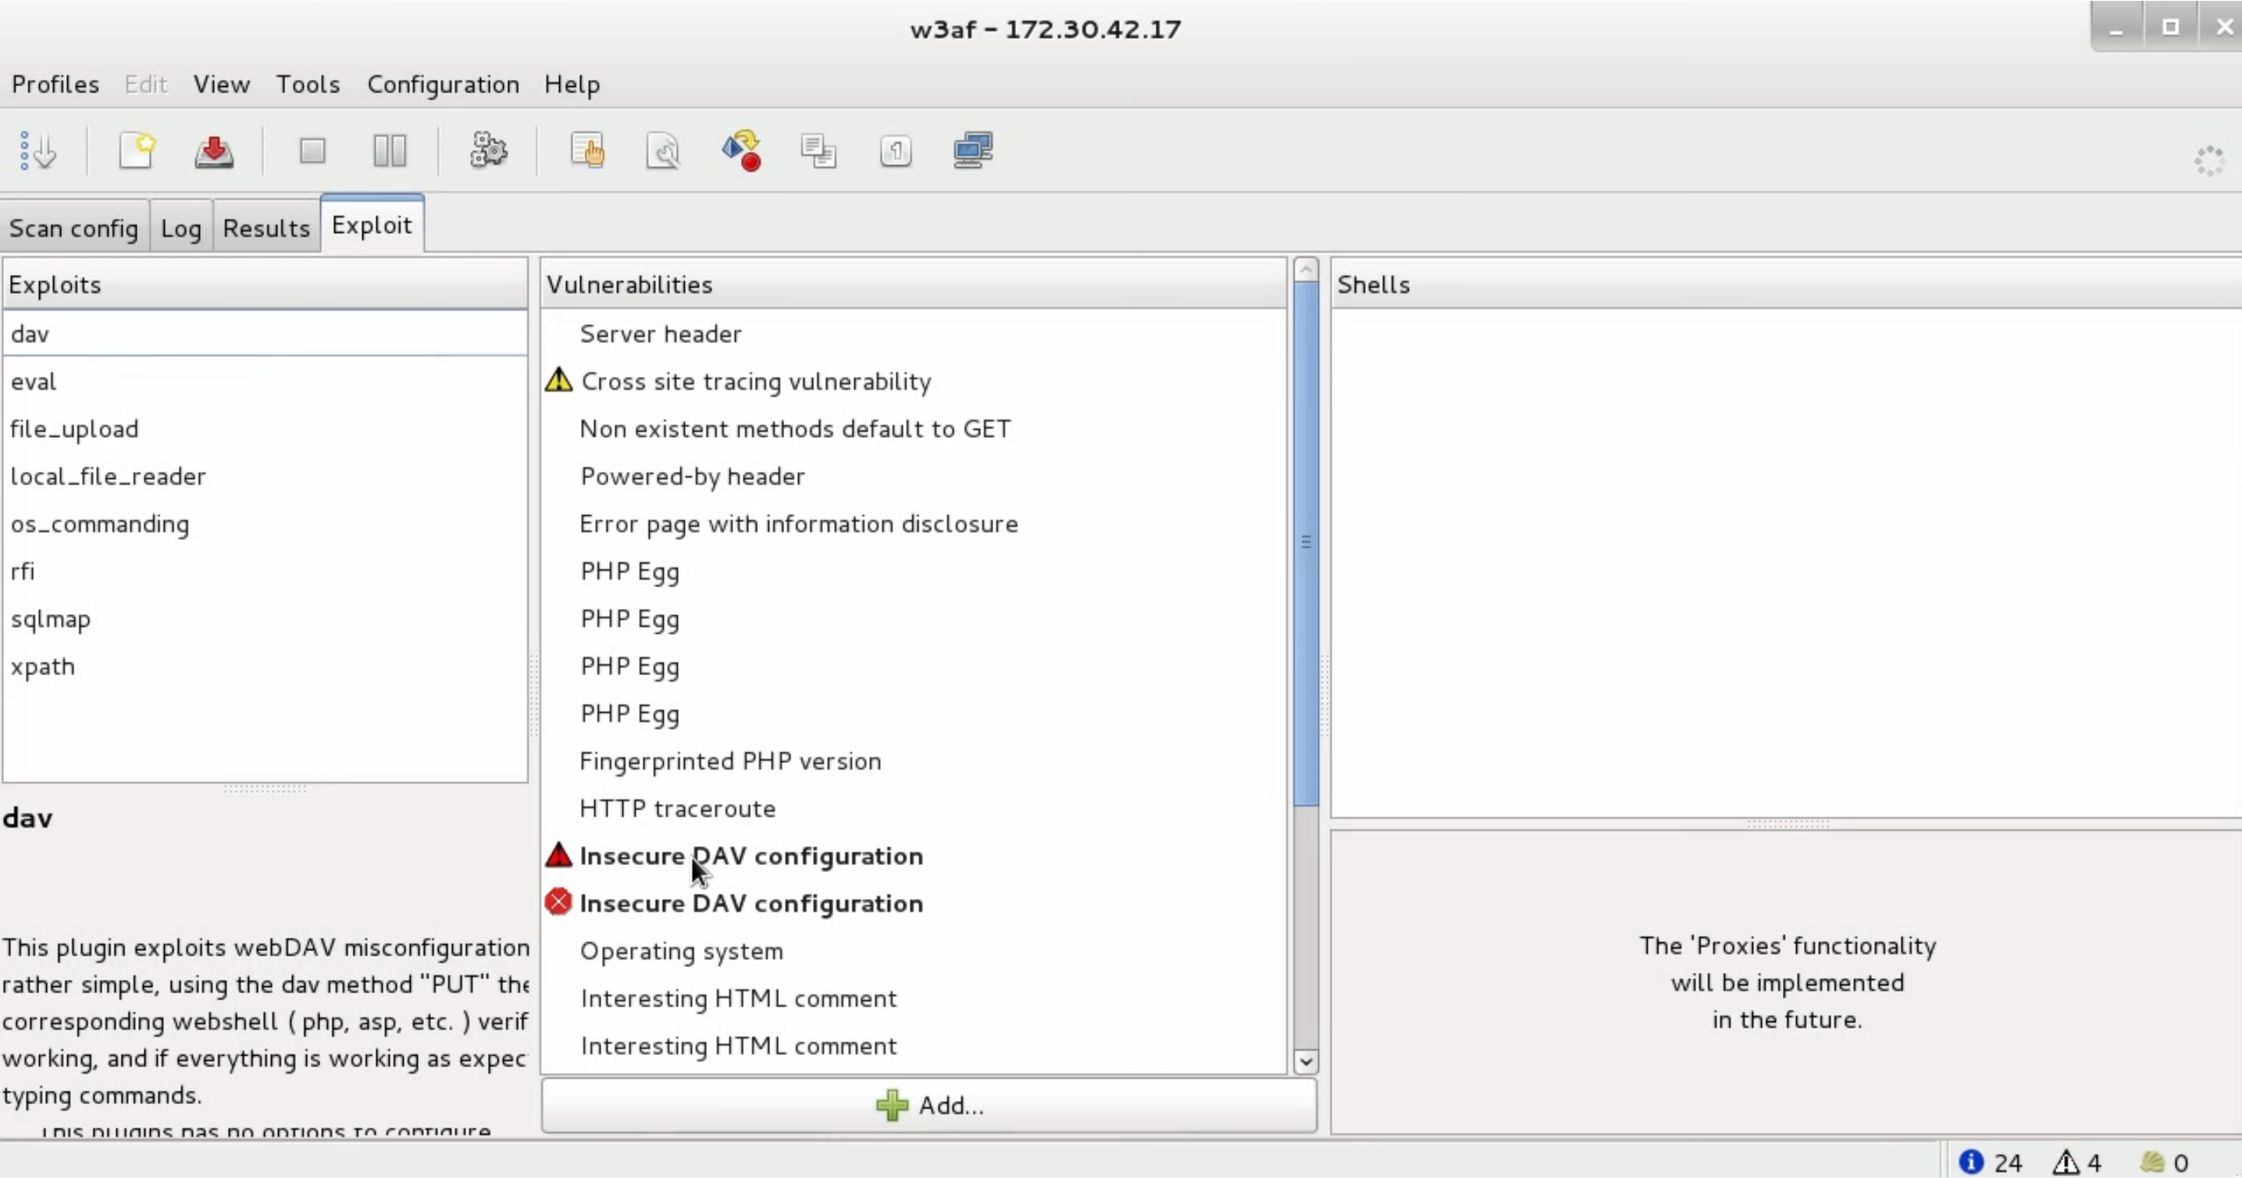Create a new profile with star-page icon
Image resolution: width=2242 pixels, height=1178 pixels.
pyautogui.click(x=137, y=151)
